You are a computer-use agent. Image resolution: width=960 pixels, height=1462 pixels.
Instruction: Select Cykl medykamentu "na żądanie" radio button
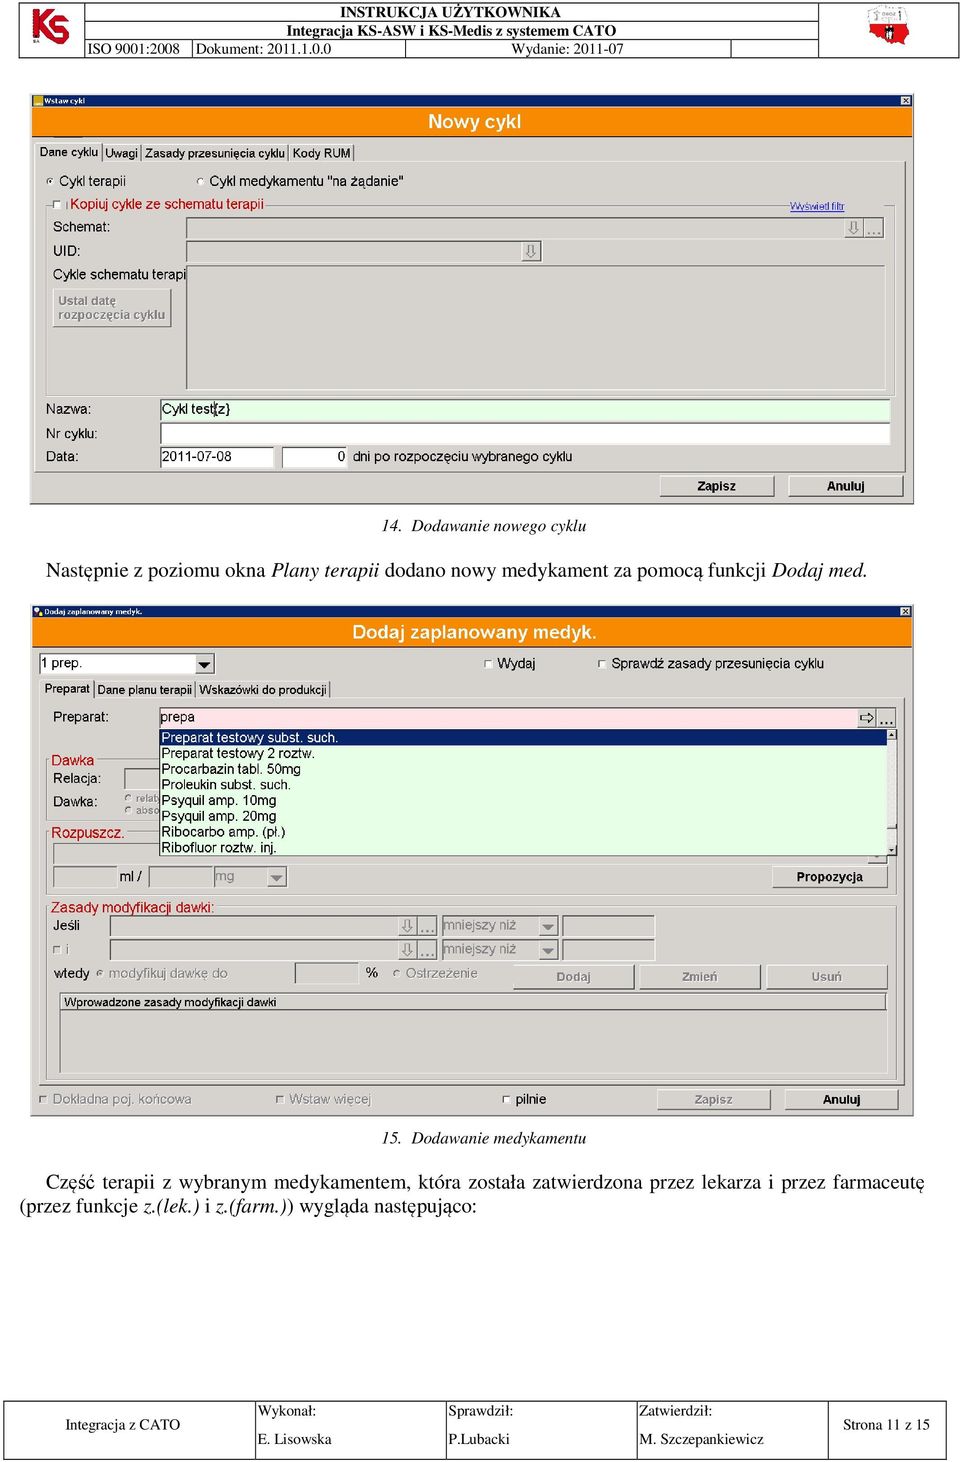coord(200,182)
